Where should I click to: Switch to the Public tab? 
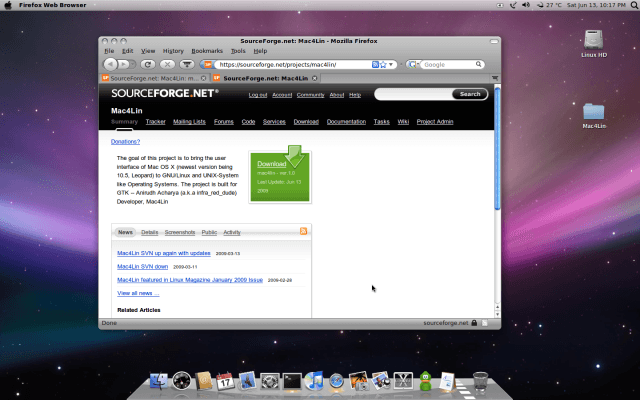209,232
